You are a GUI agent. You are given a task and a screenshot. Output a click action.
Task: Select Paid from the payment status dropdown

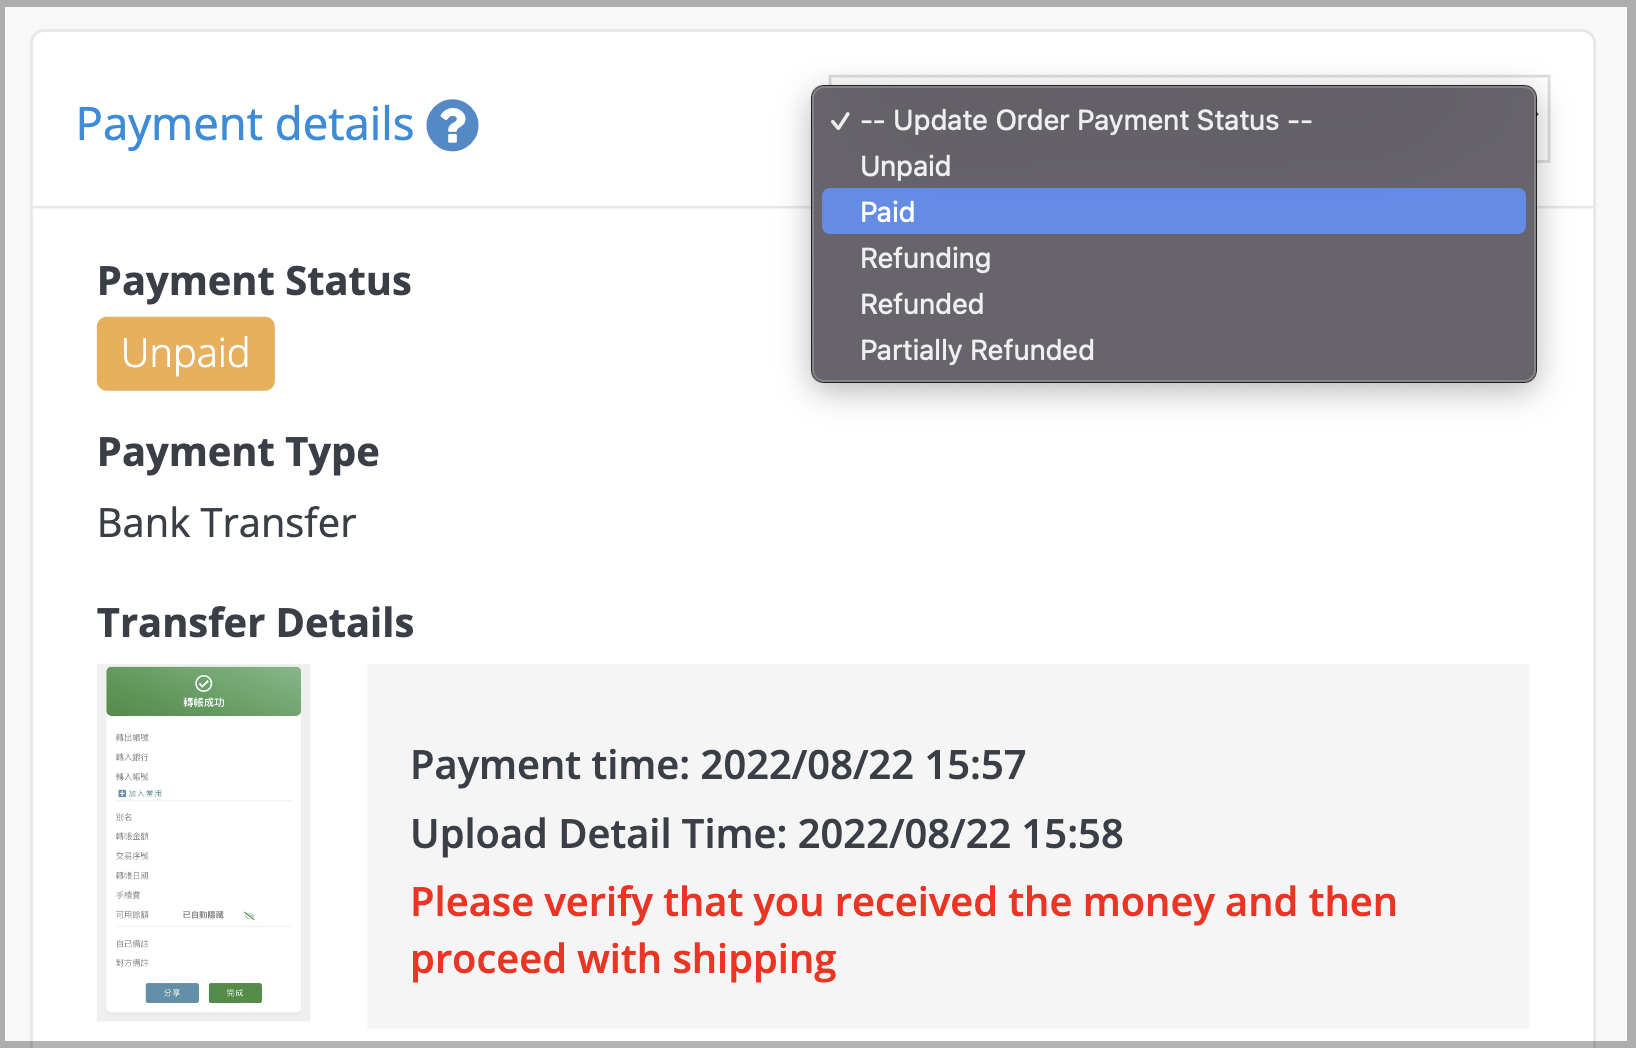point(1173,212)
